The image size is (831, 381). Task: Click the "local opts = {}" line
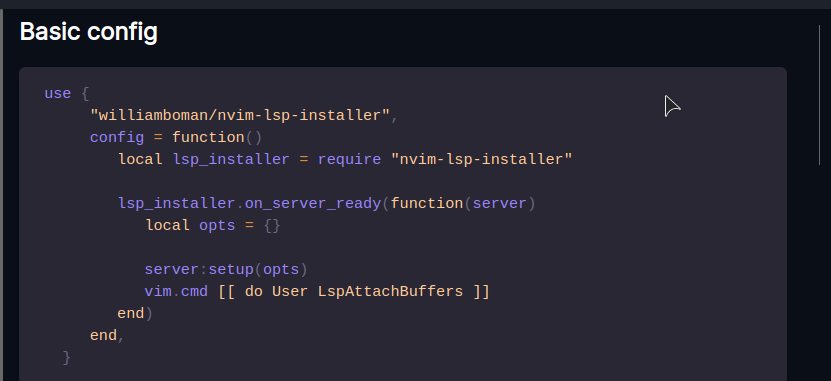213,226
